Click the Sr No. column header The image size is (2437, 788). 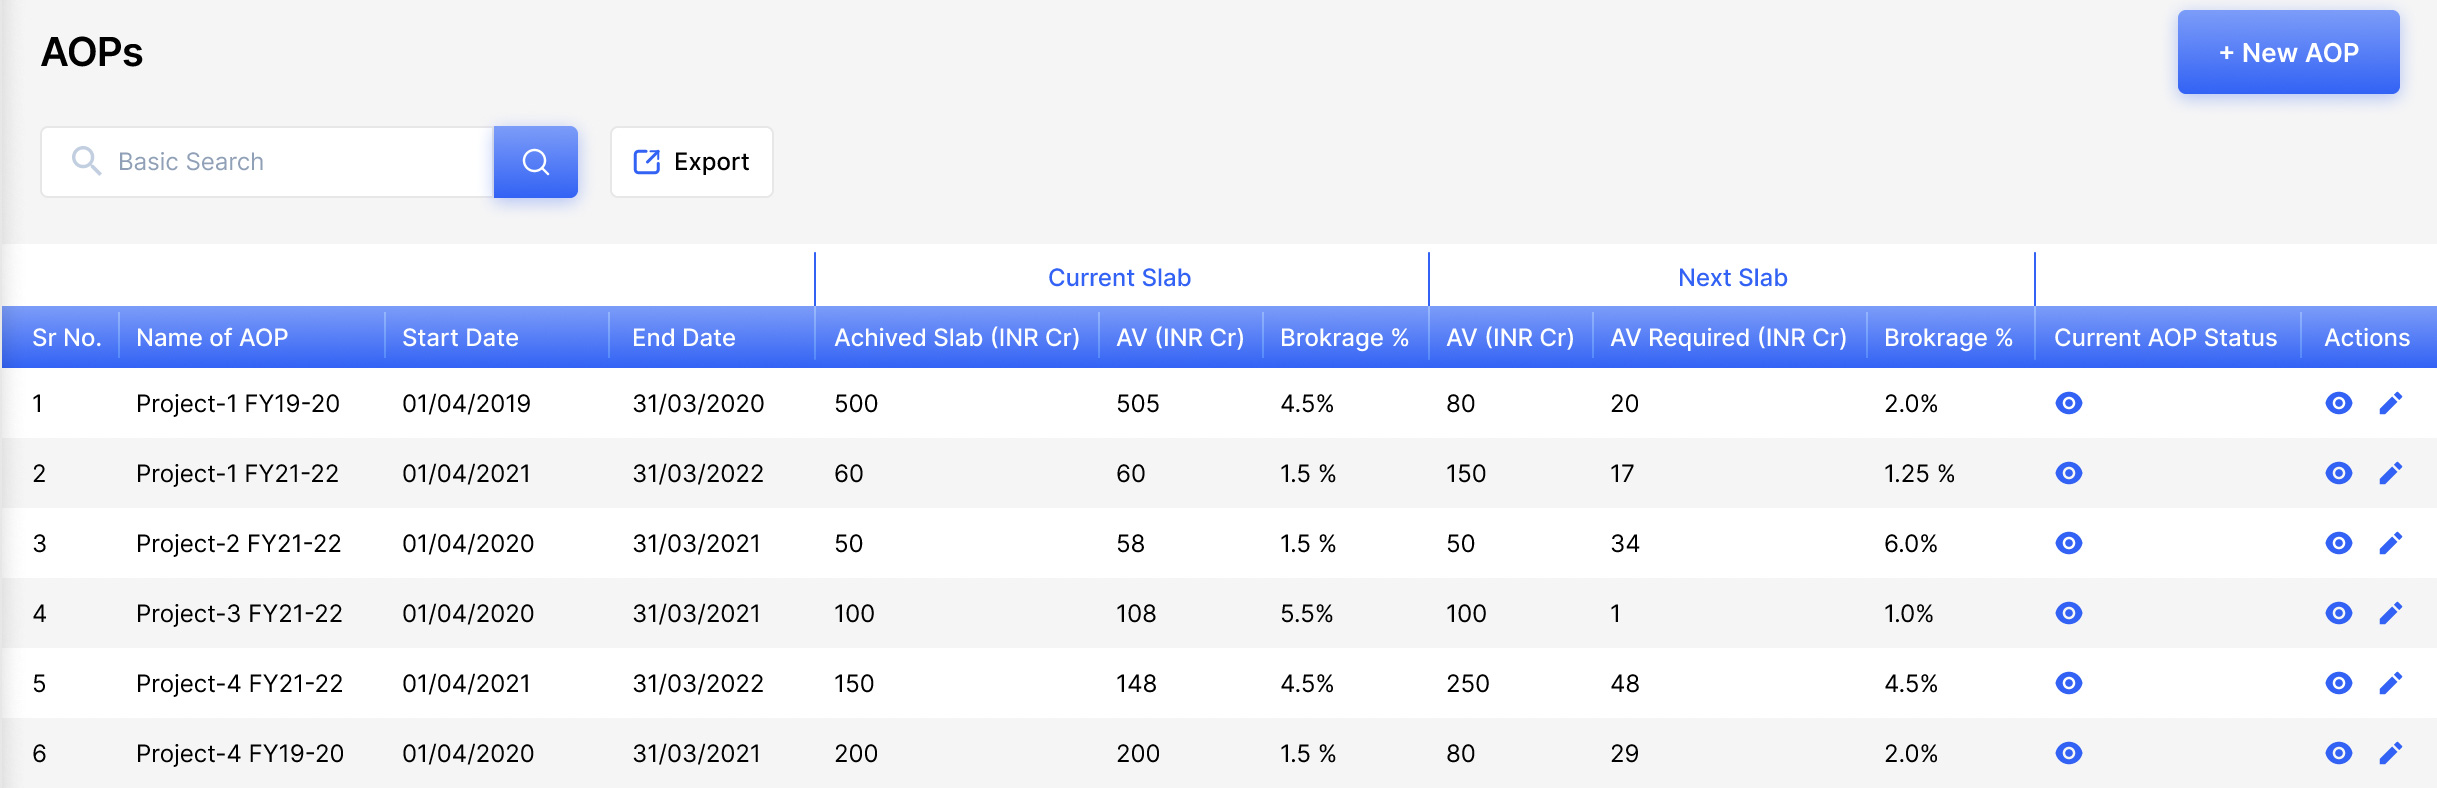click(67, 338)
